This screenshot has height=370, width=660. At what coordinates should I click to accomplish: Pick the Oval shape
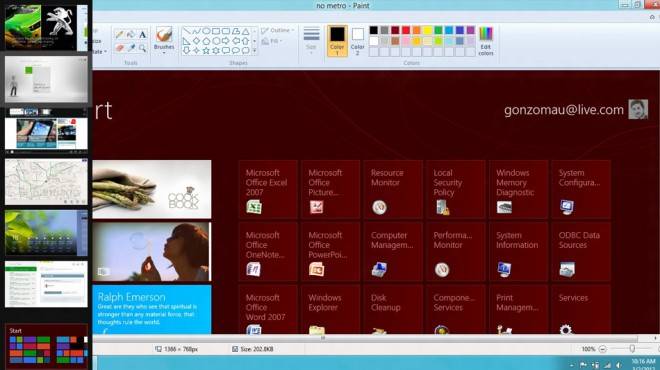206,32
